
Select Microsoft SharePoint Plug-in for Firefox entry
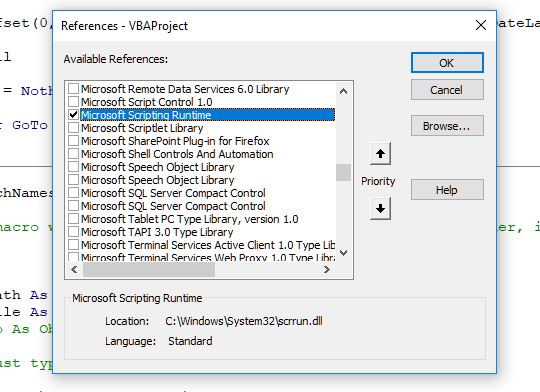(175, 141)
